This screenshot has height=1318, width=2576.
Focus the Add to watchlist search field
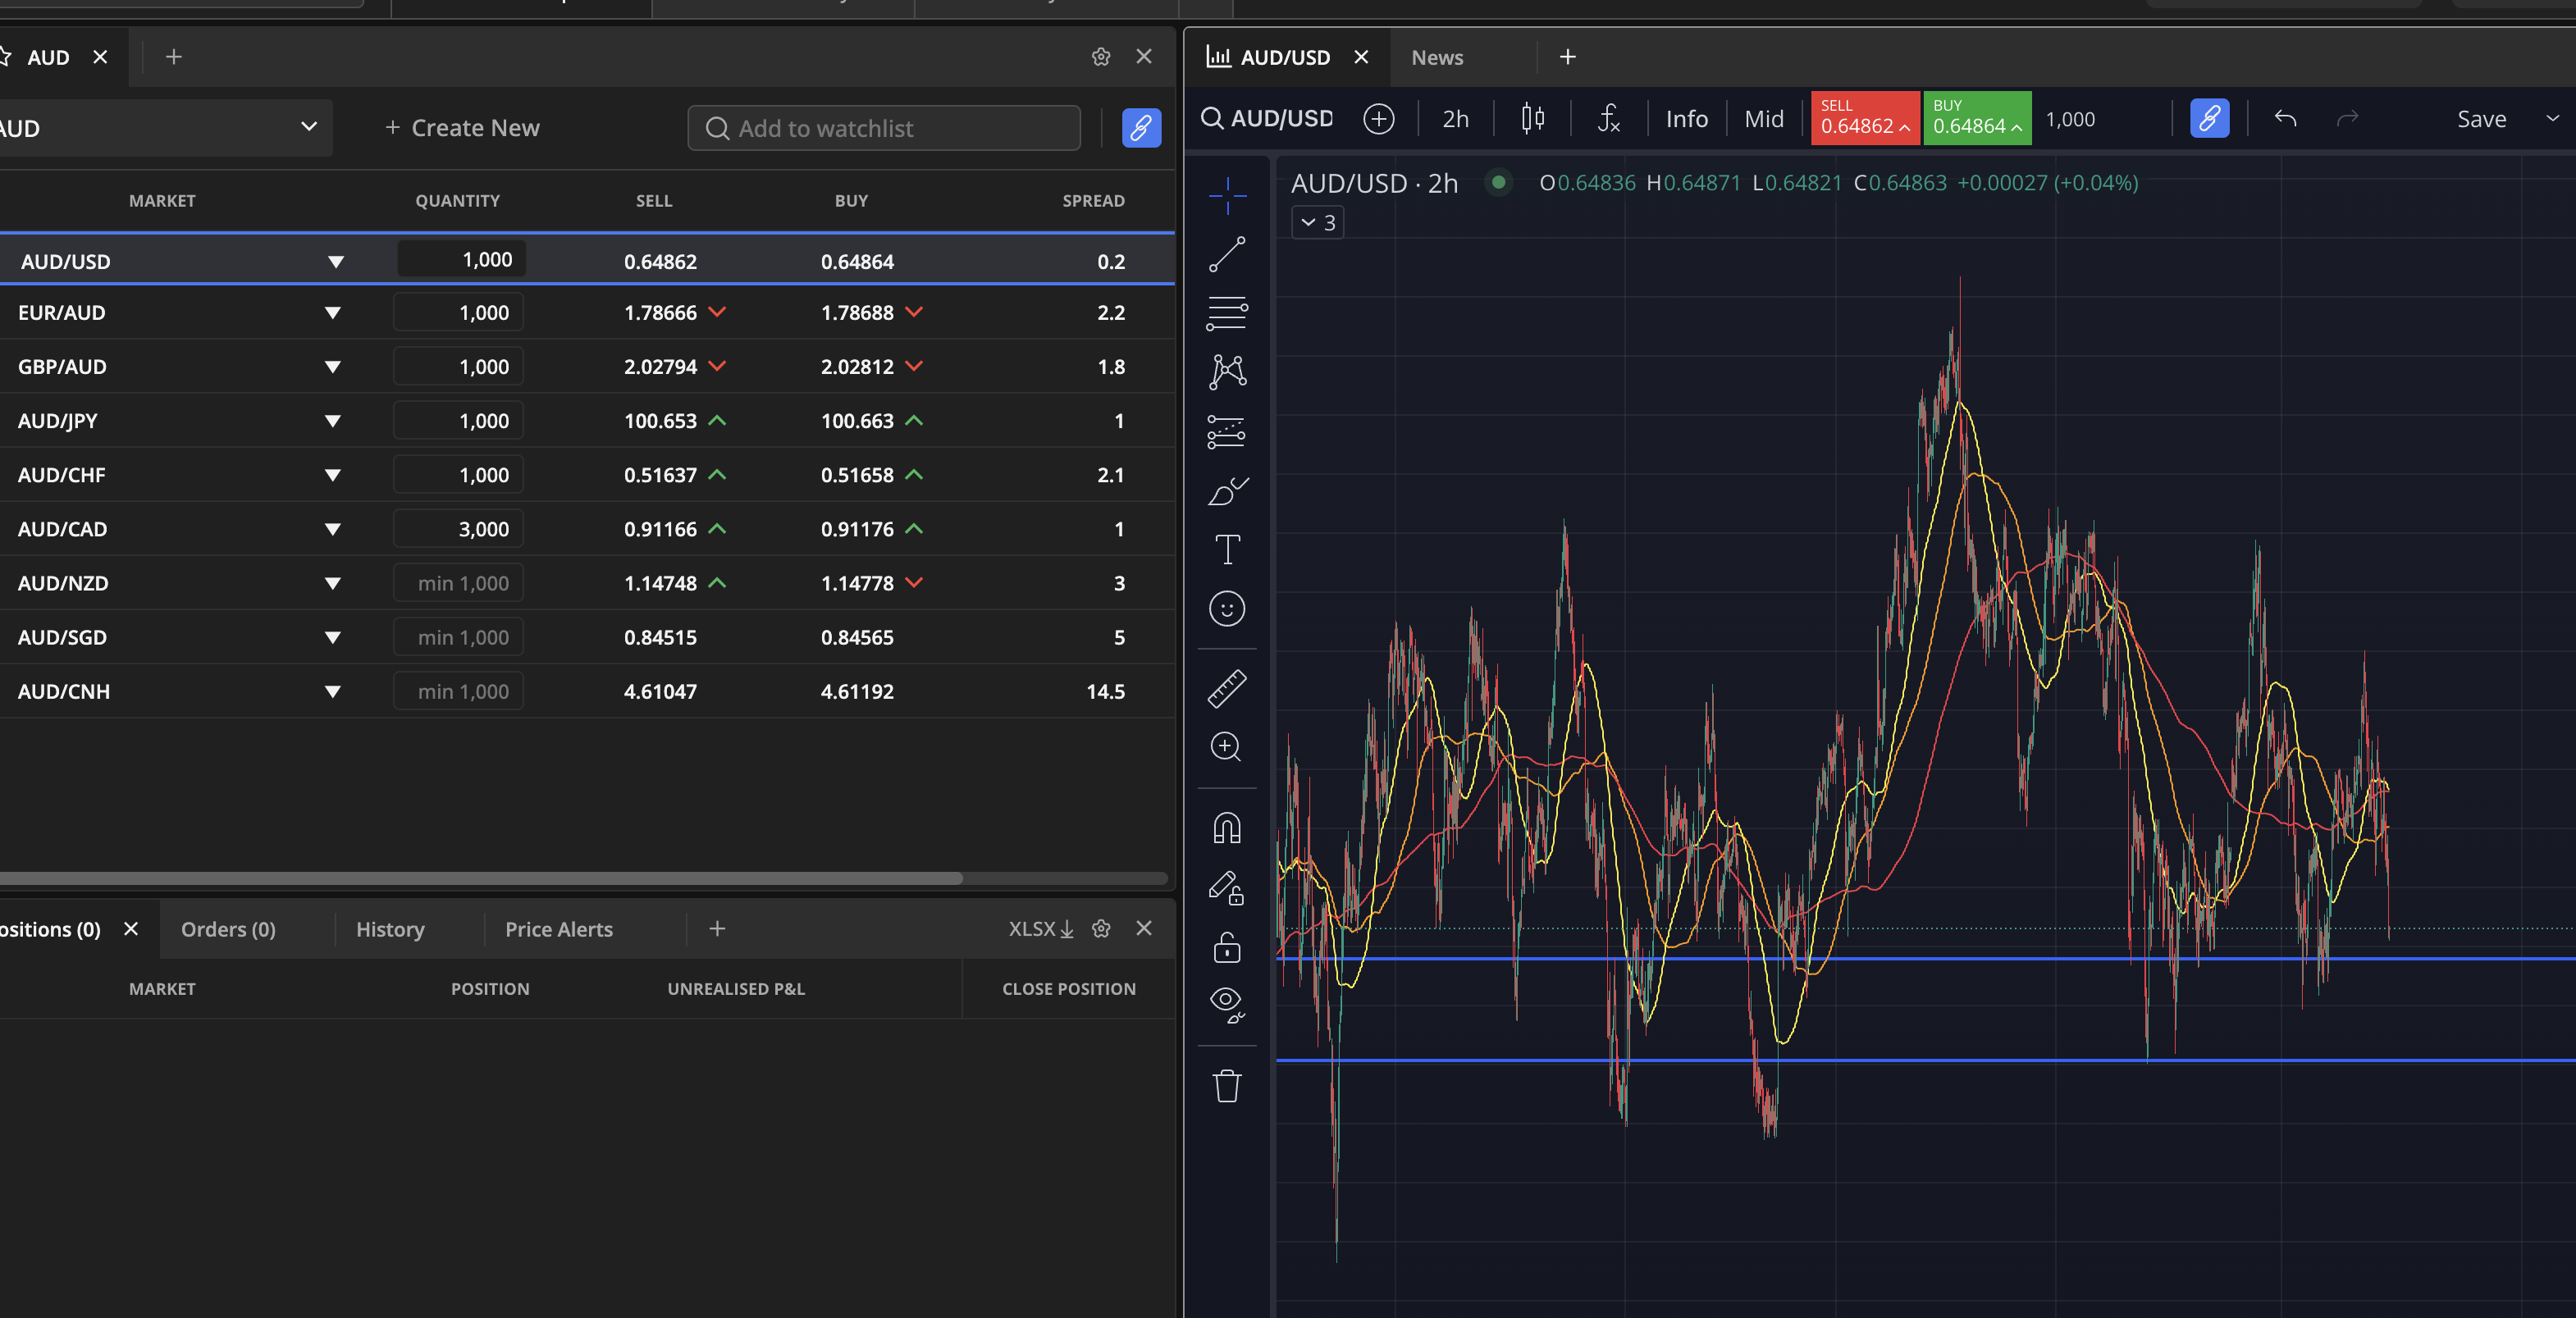[884, 128]
